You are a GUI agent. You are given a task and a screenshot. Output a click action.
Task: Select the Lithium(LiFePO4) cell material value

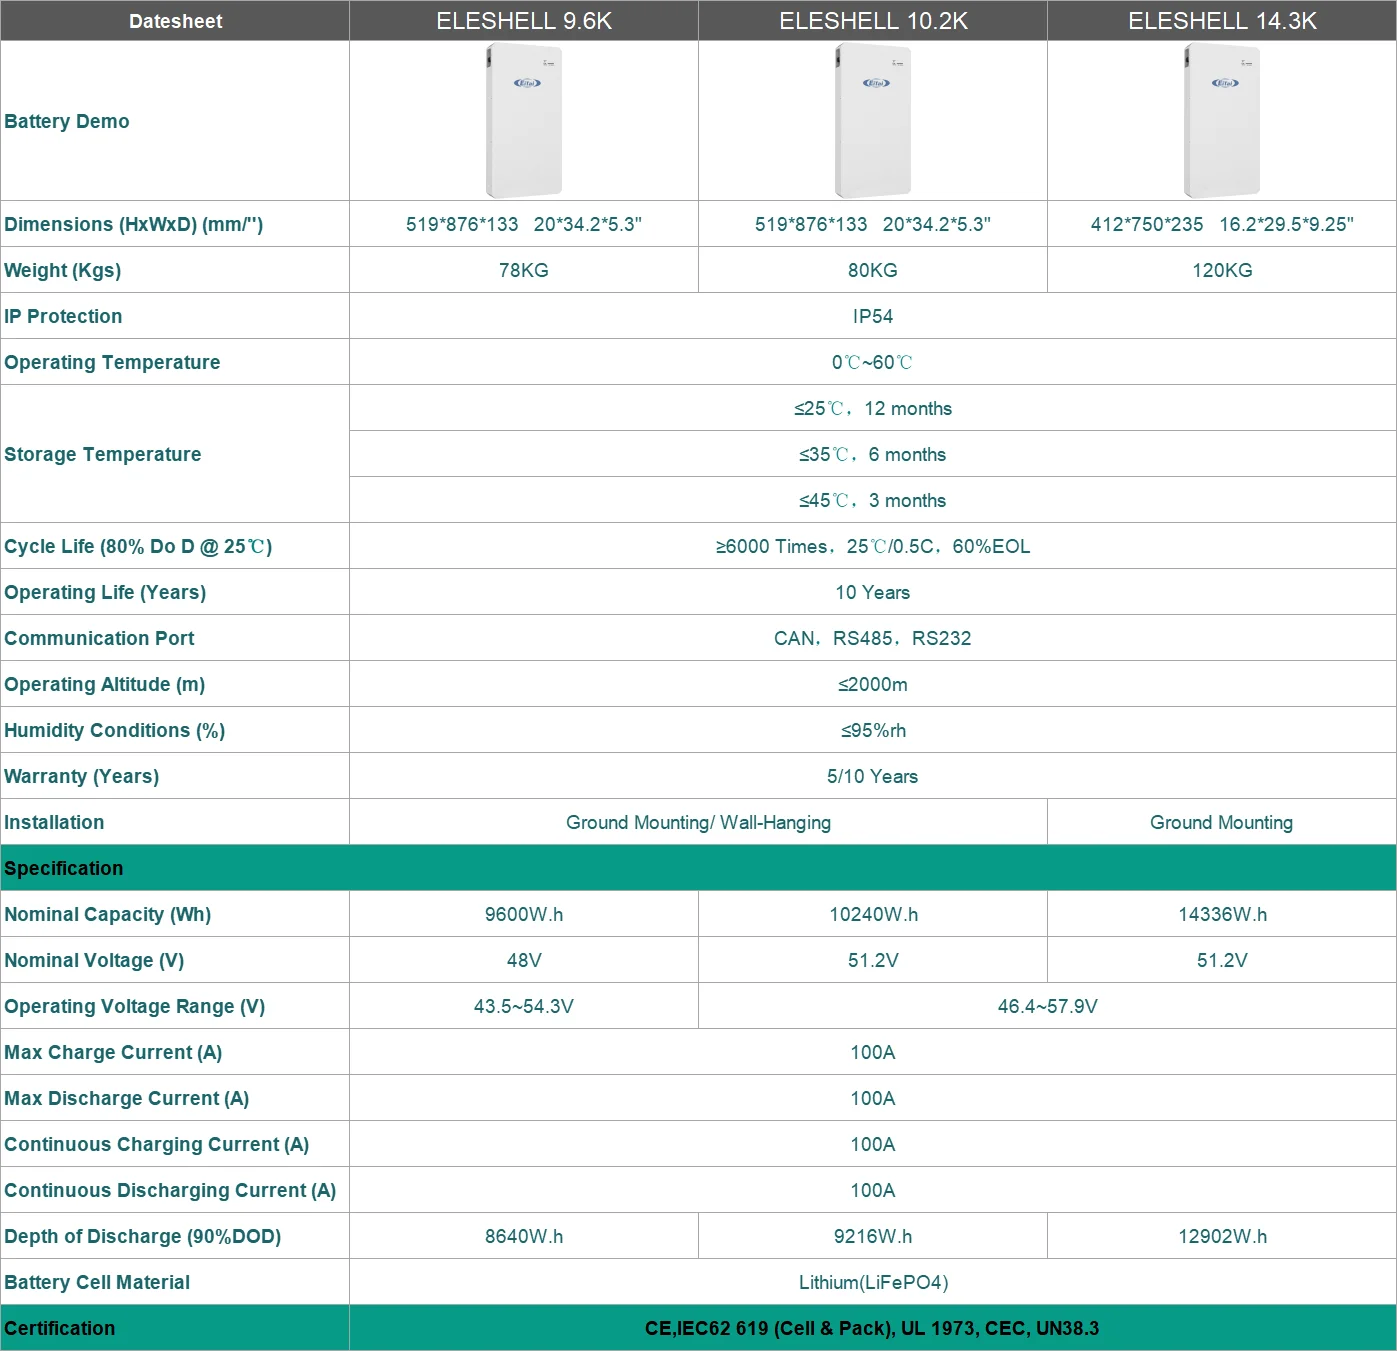[872, 1282]
